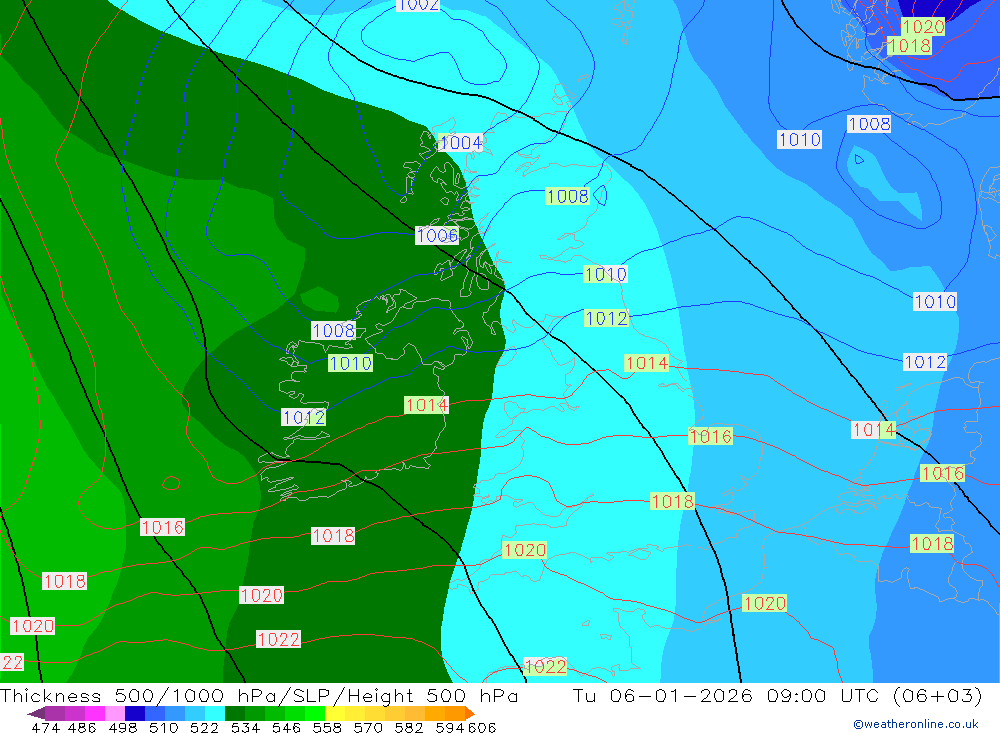Click the legend value 546

[x=286, y=727]
